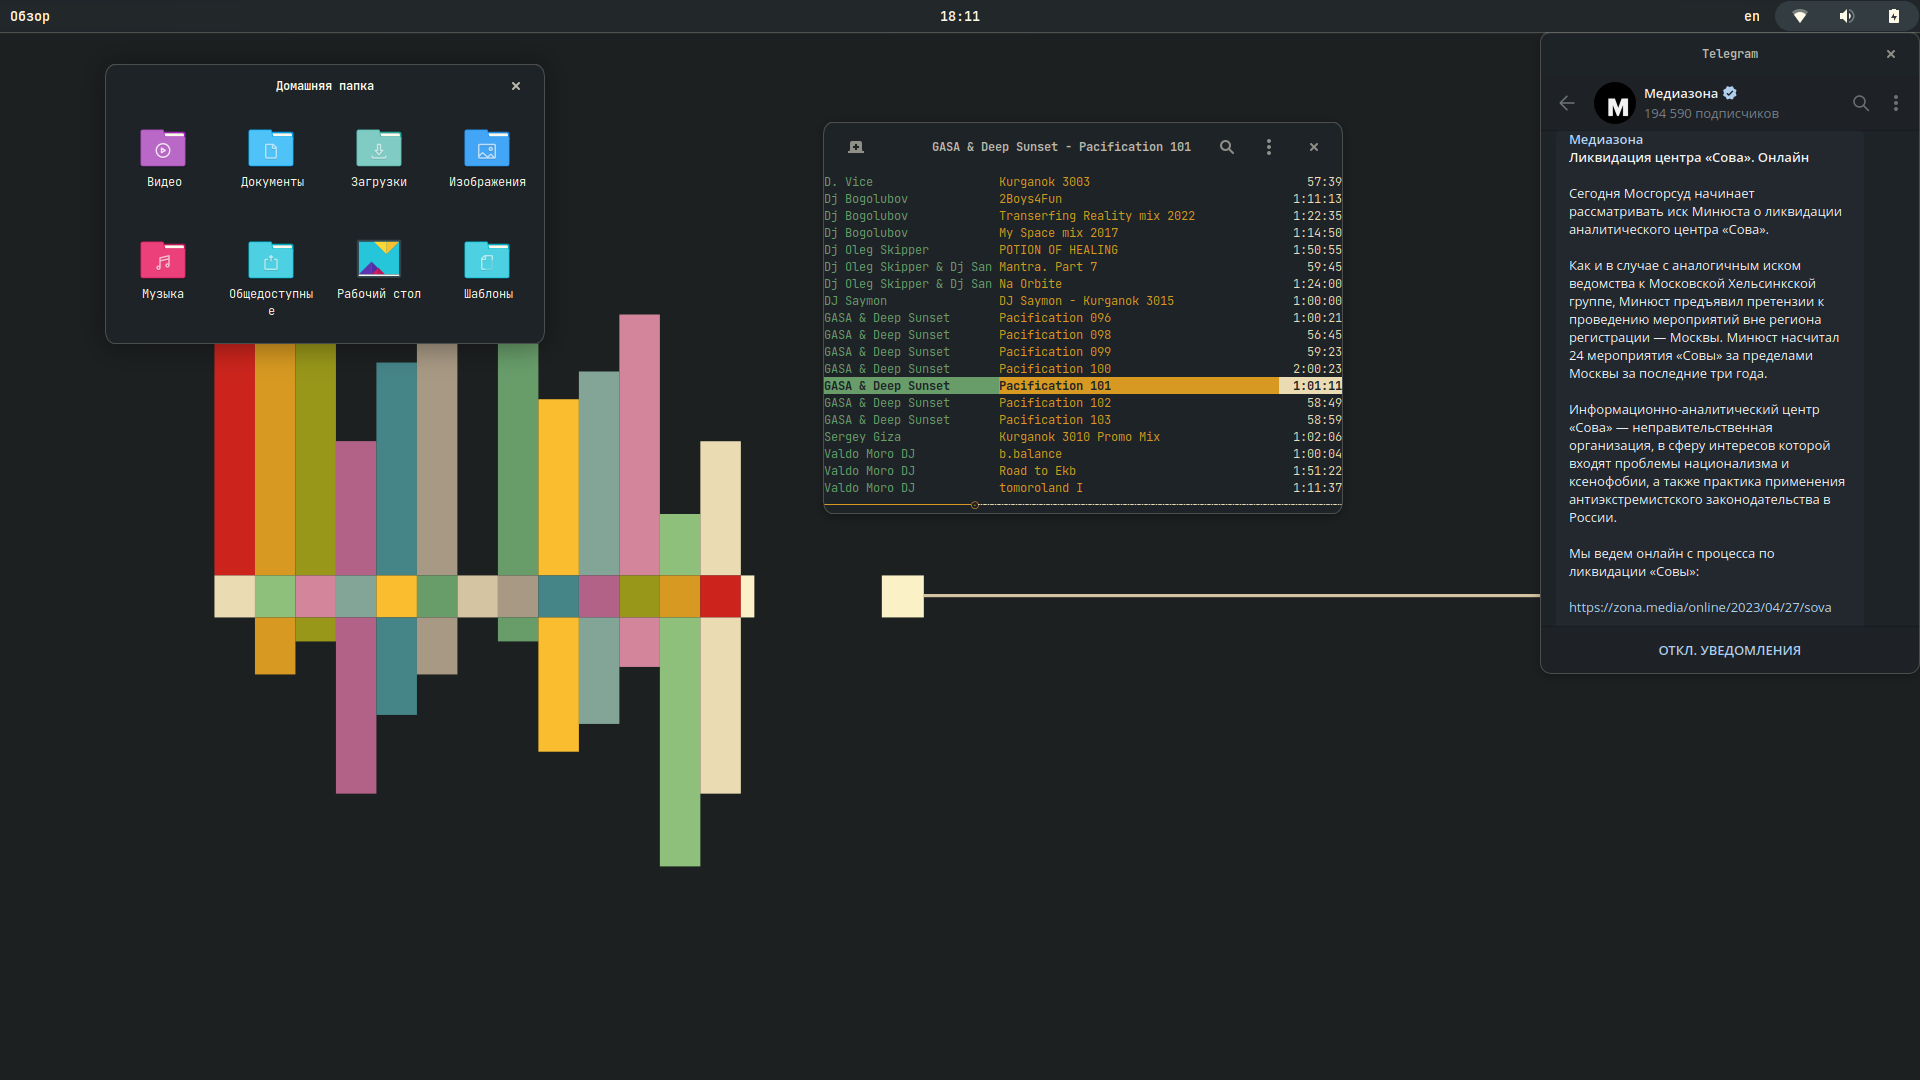
Task: Click the clock showing 18:11
Action: pos(960,16)
